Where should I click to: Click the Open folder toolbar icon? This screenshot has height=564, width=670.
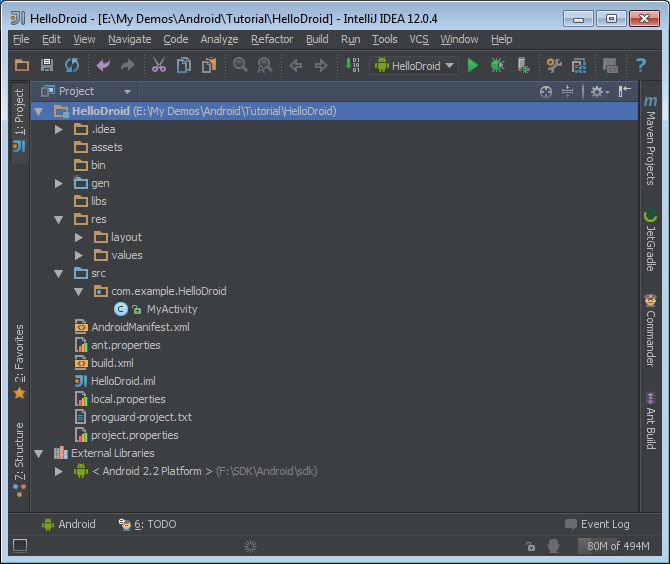click(22, 65)
